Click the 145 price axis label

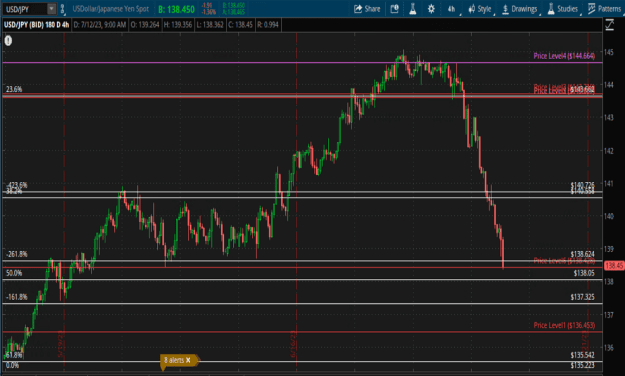pyautogui.click(x=608, y=52)
